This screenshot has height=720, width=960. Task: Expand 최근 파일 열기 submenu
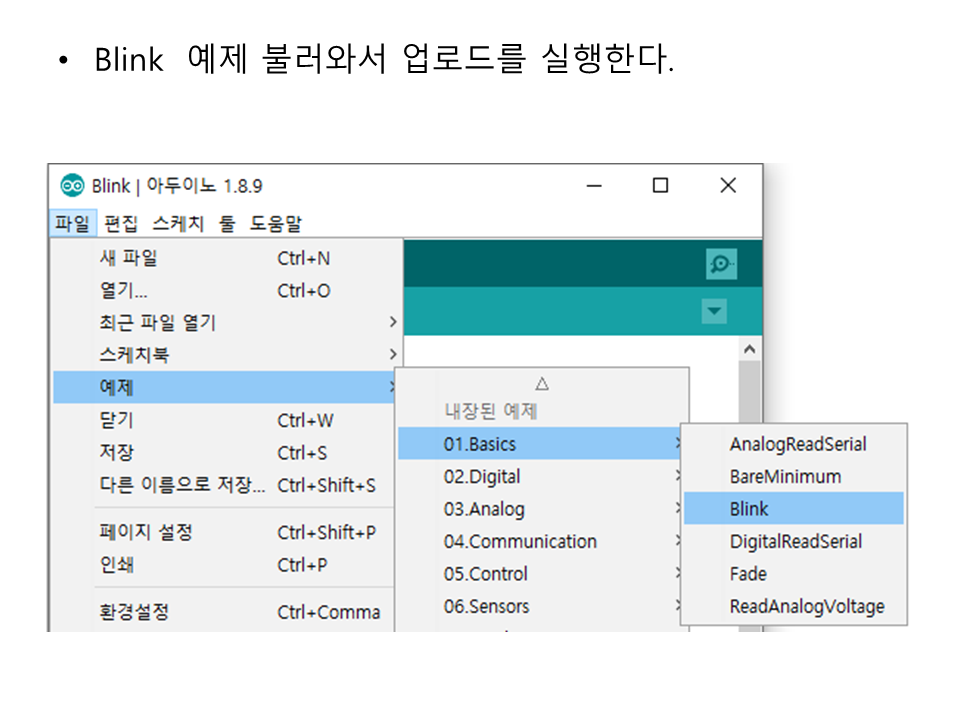227,322
